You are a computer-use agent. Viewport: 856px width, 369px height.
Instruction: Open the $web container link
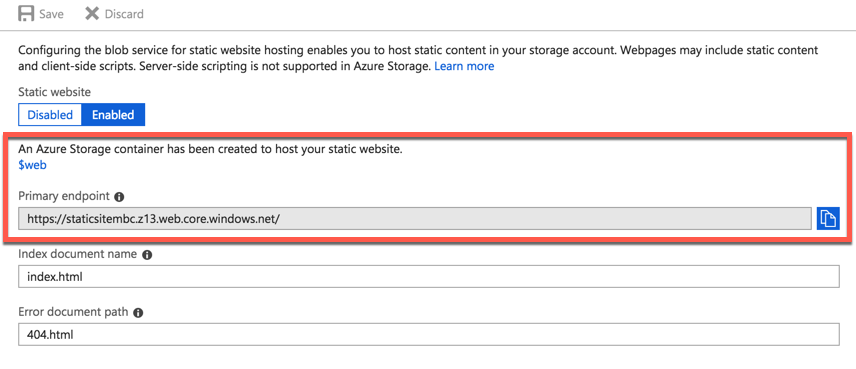(32, 165)
